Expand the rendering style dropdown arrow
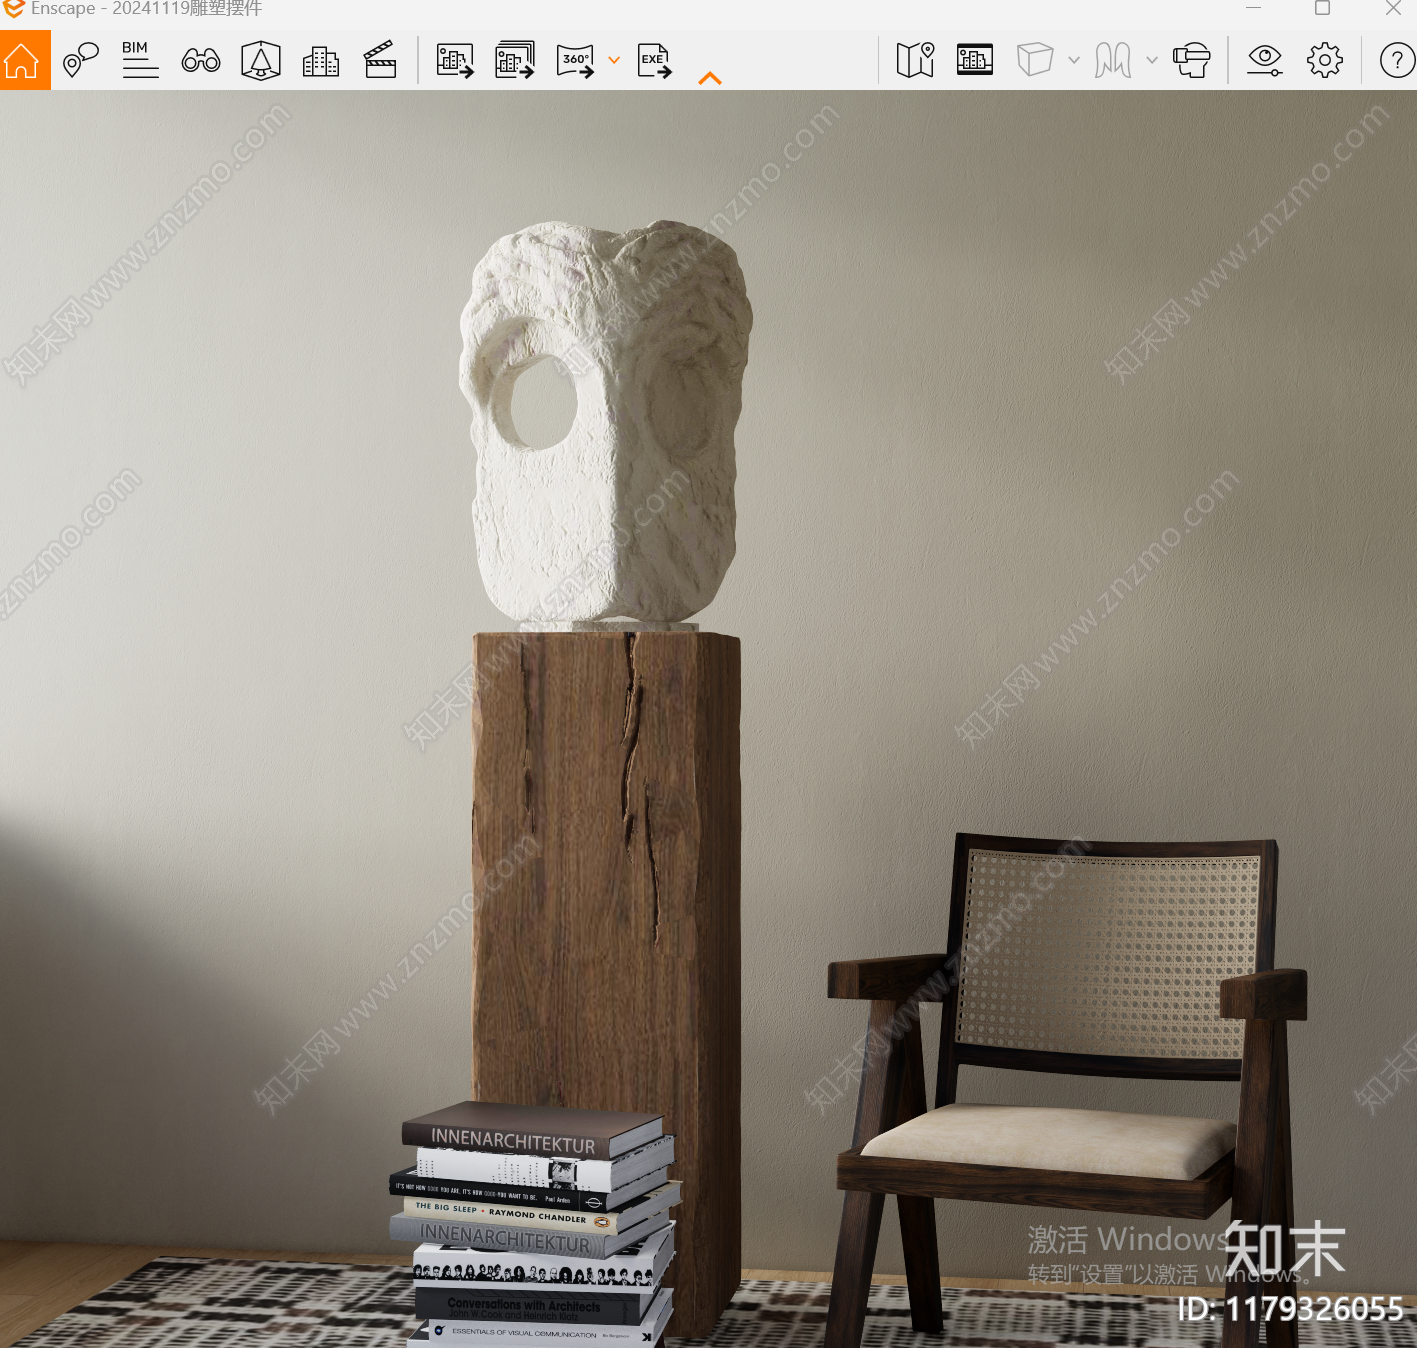The height and width of the screenshot is (1348, 1417). coord(1074,60)
